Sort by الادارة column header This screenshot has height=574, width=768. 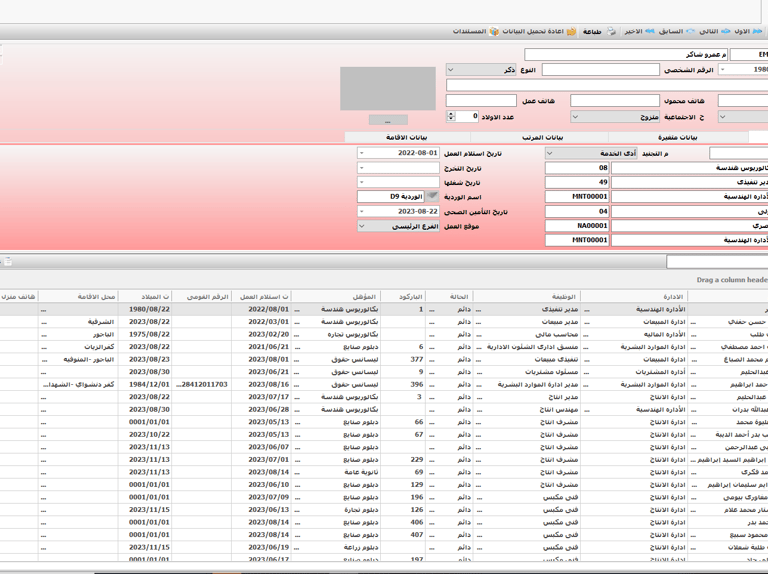pos(634,297)
